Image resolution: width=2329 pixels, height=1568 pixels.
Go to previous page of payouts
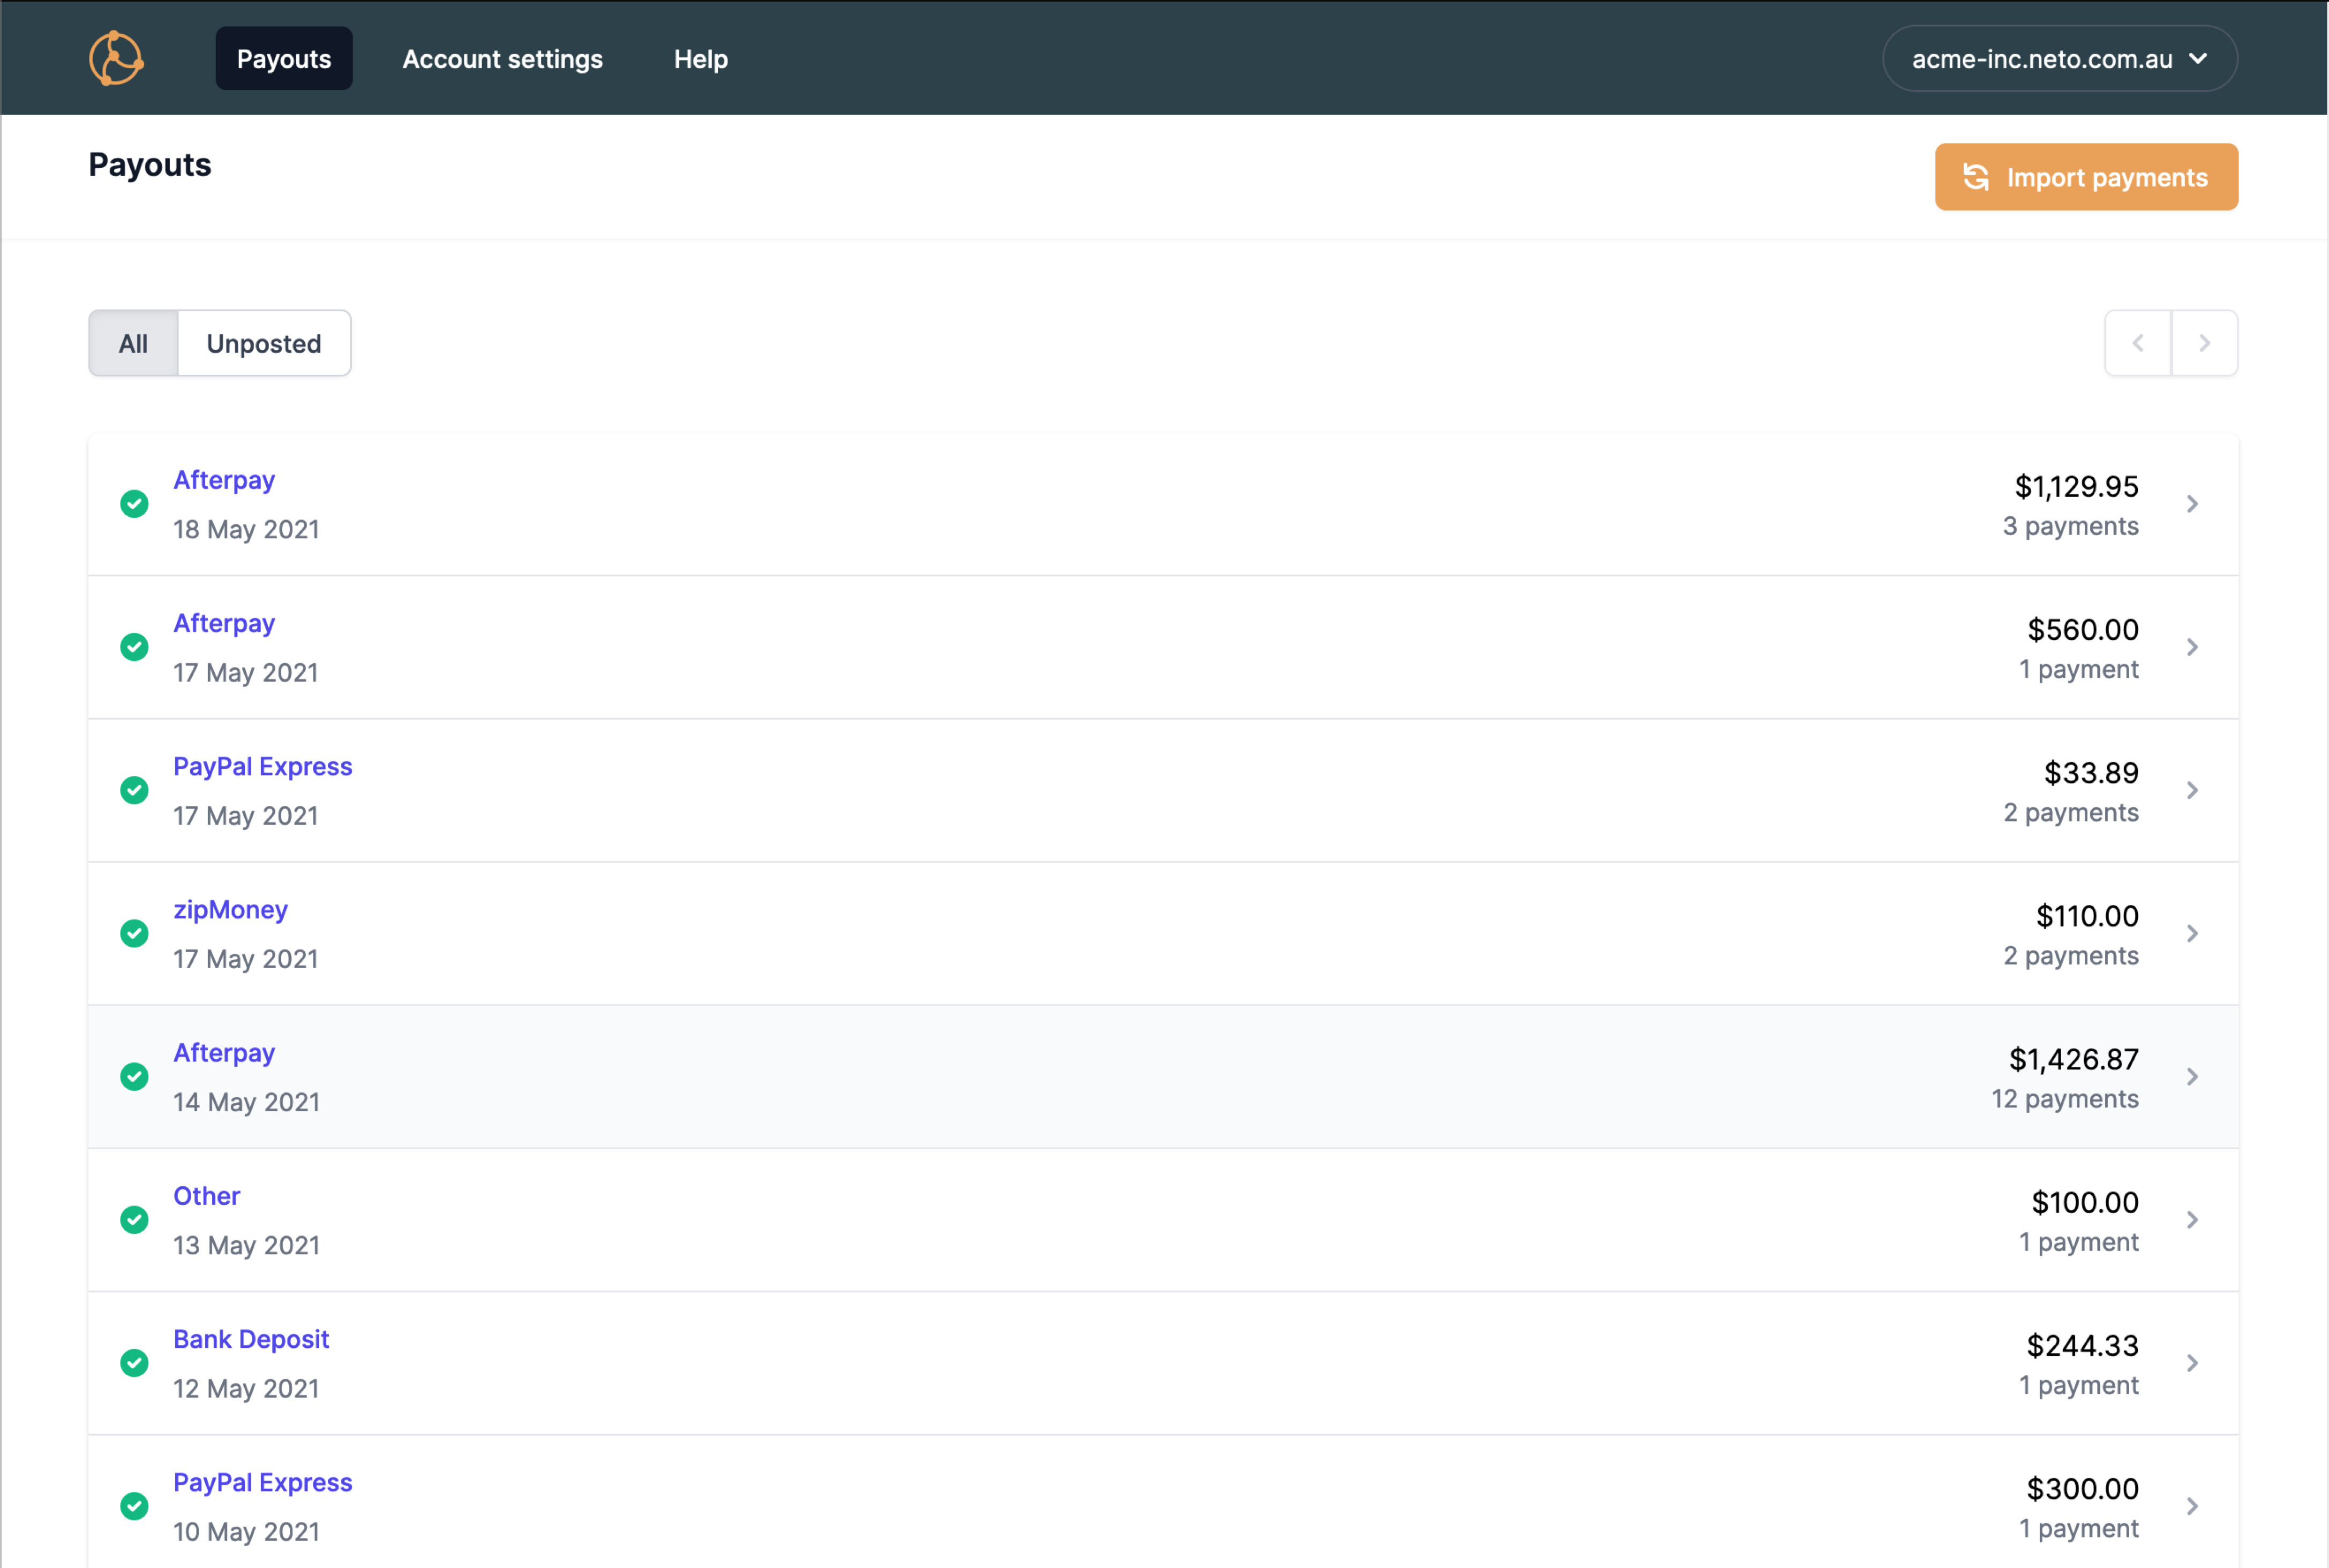(2137, 343)
